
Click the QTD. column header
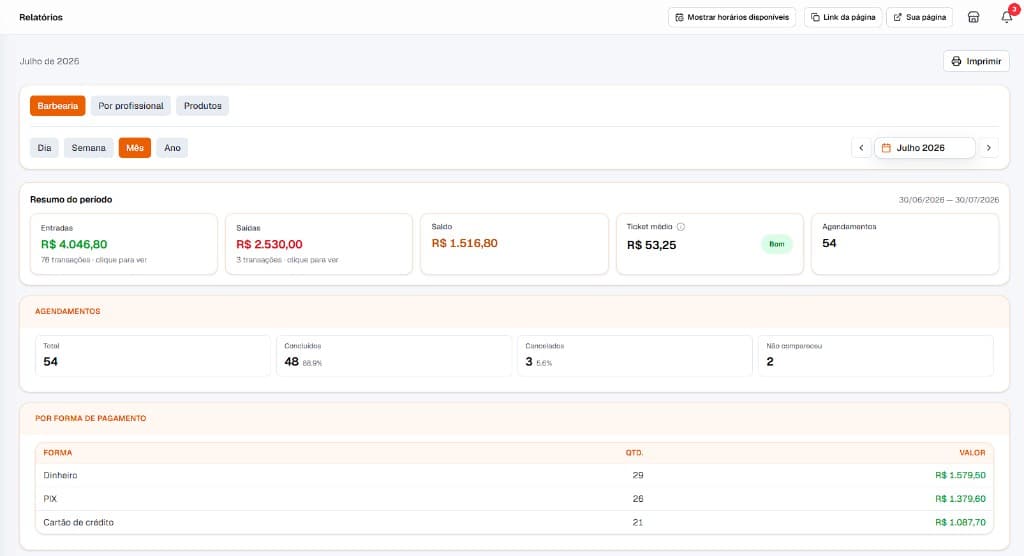634,453
